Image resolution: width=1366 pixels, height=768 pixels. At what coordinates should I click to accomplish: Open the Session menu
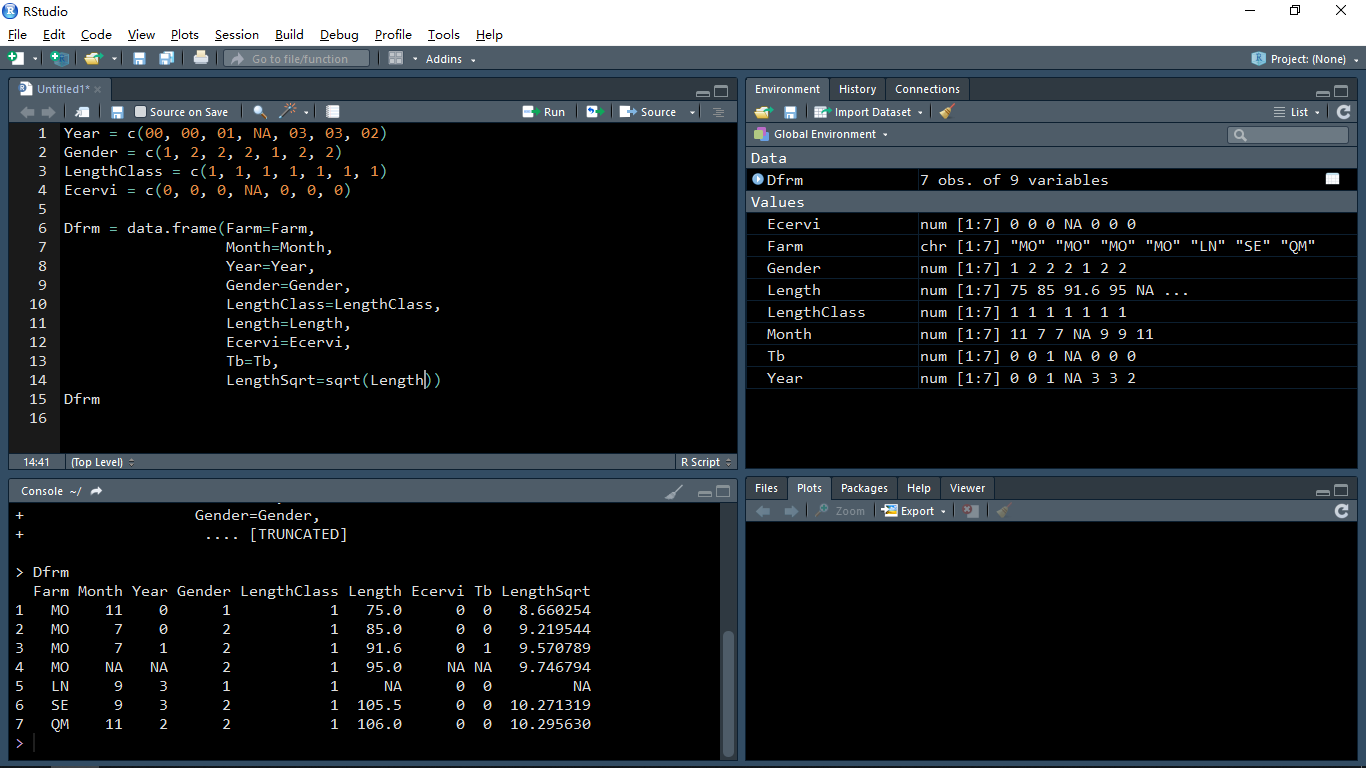[x=236, y=35]
